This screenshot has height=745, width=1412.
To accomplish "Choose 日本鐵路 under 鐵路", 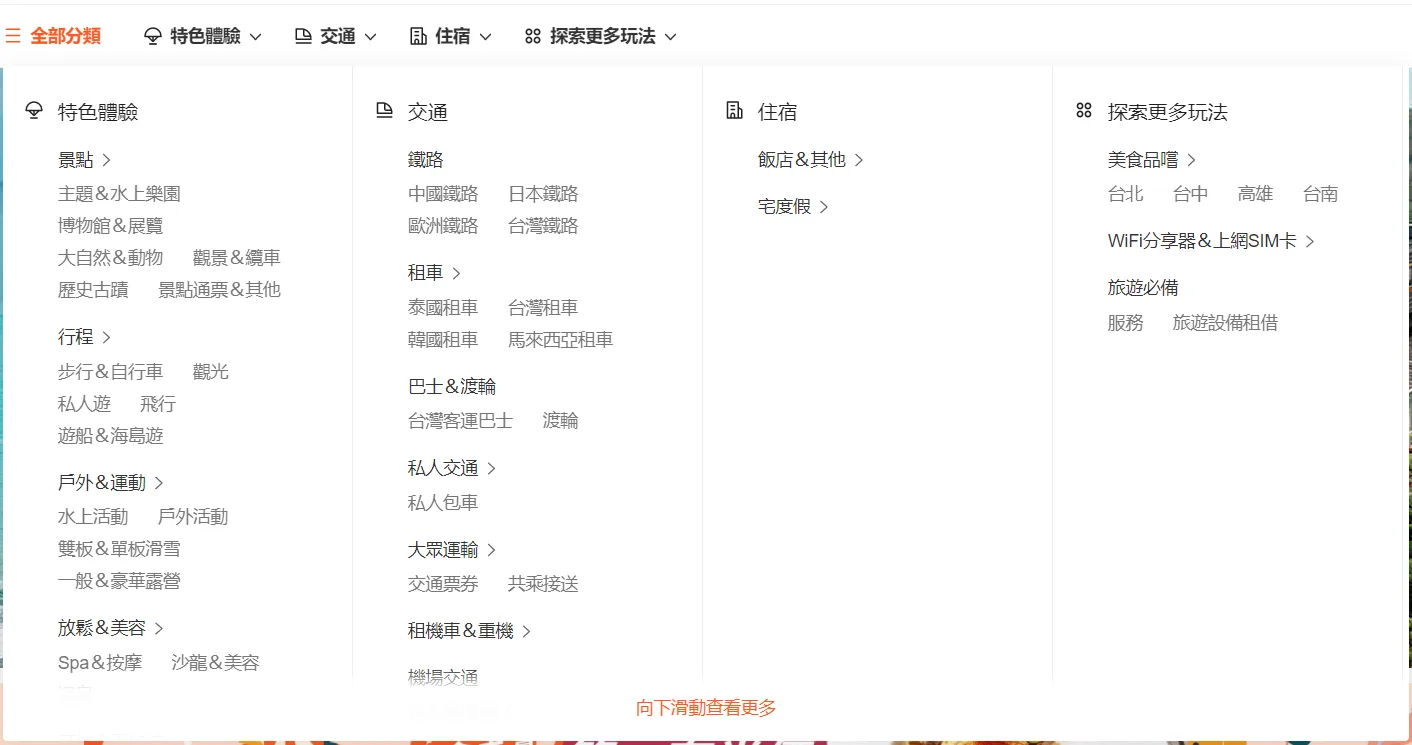I will click(543, 194).
